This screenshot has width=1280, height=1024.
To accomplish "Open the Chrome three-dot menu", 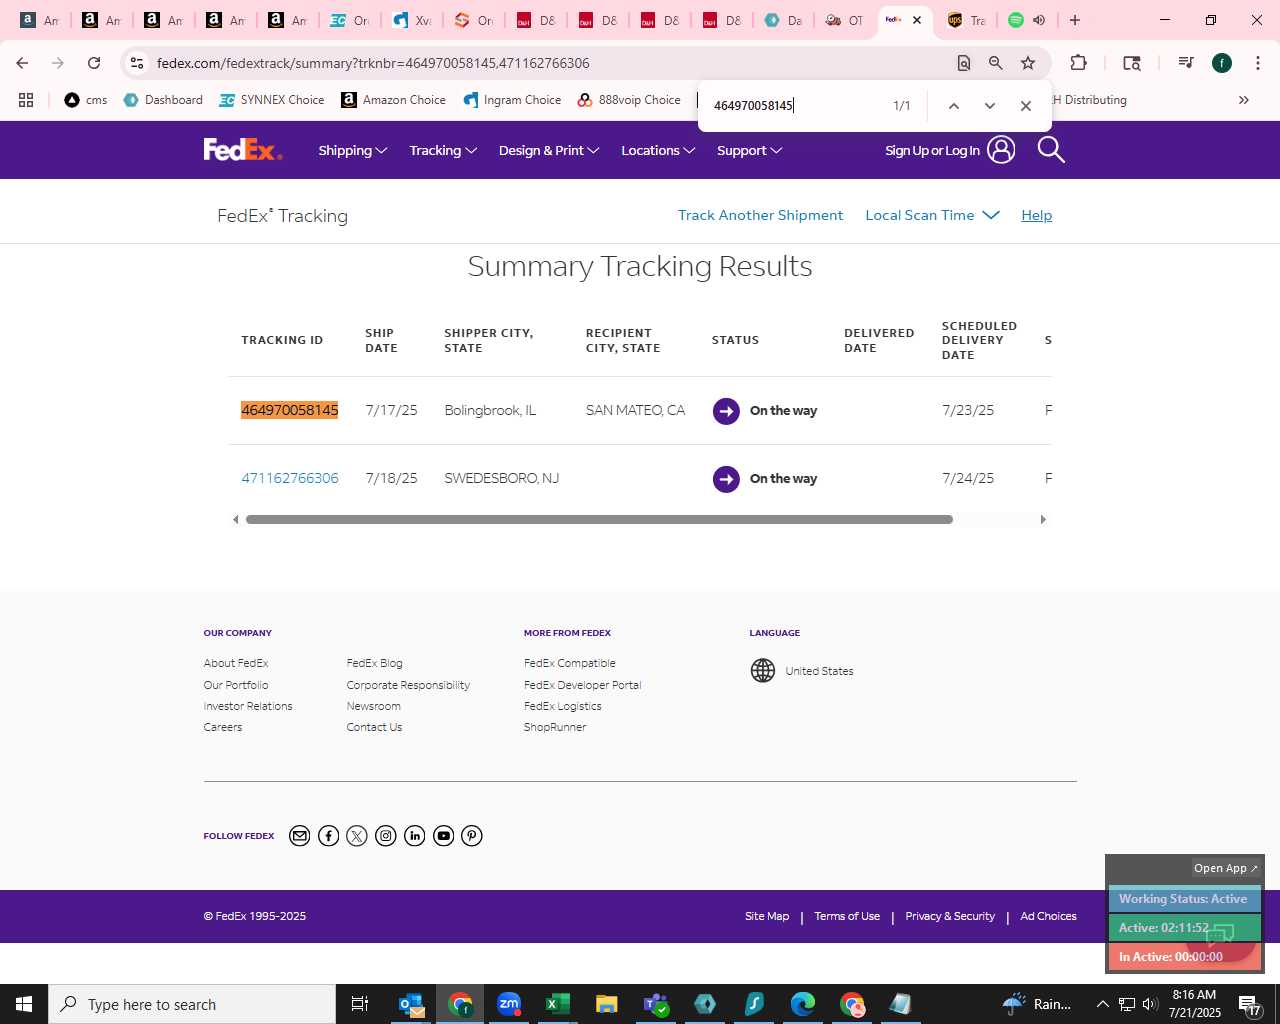I will point(1258,63).
